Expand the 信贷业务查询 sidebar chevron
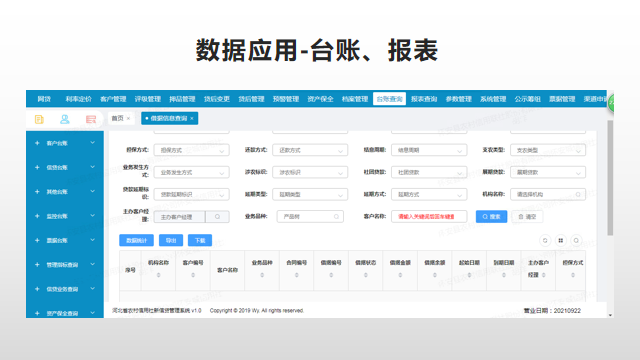 (x=93, y=289)
